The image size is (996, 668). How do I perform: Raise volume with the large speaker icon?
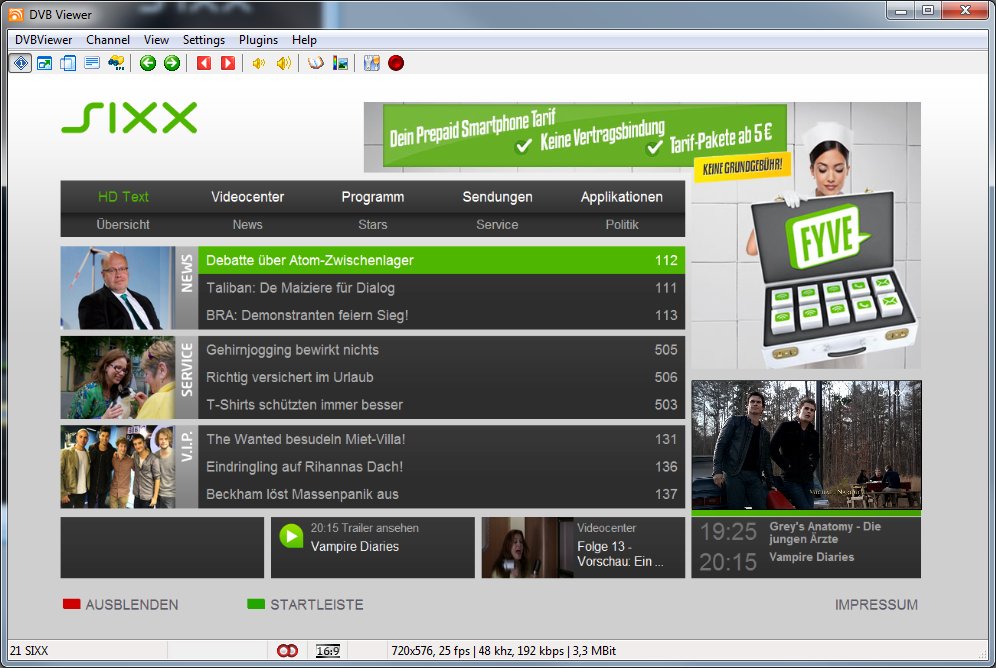pos(284,63)
